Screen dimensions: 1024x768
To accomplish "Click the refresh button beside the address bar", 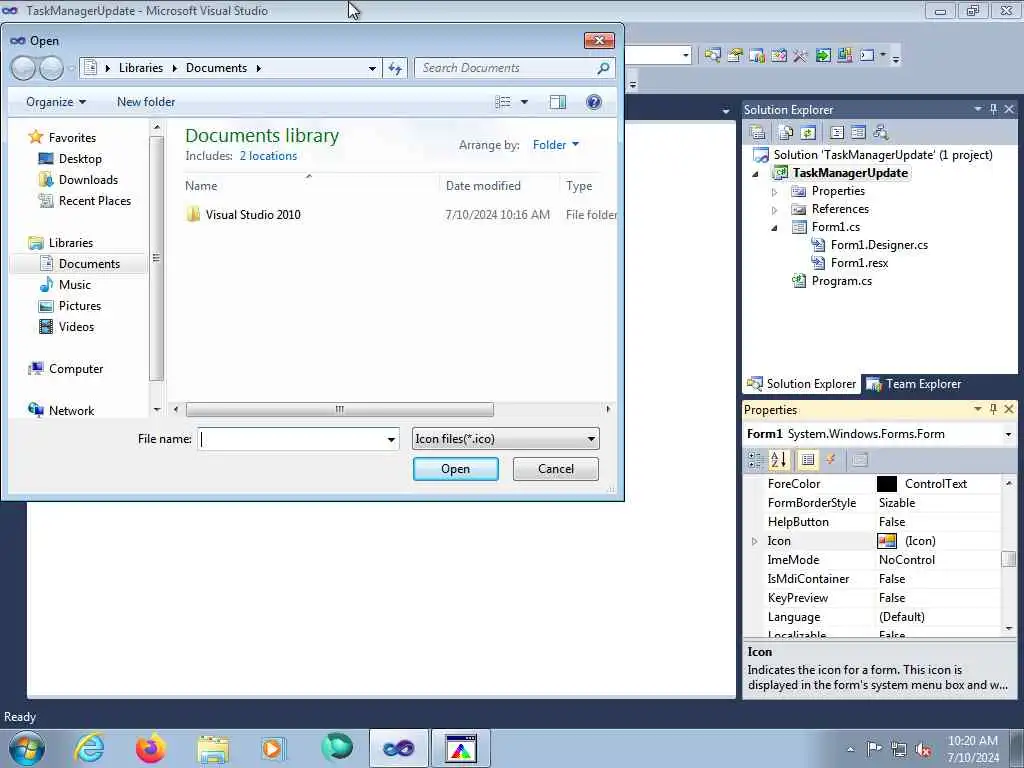I will (x=395, y=68).
